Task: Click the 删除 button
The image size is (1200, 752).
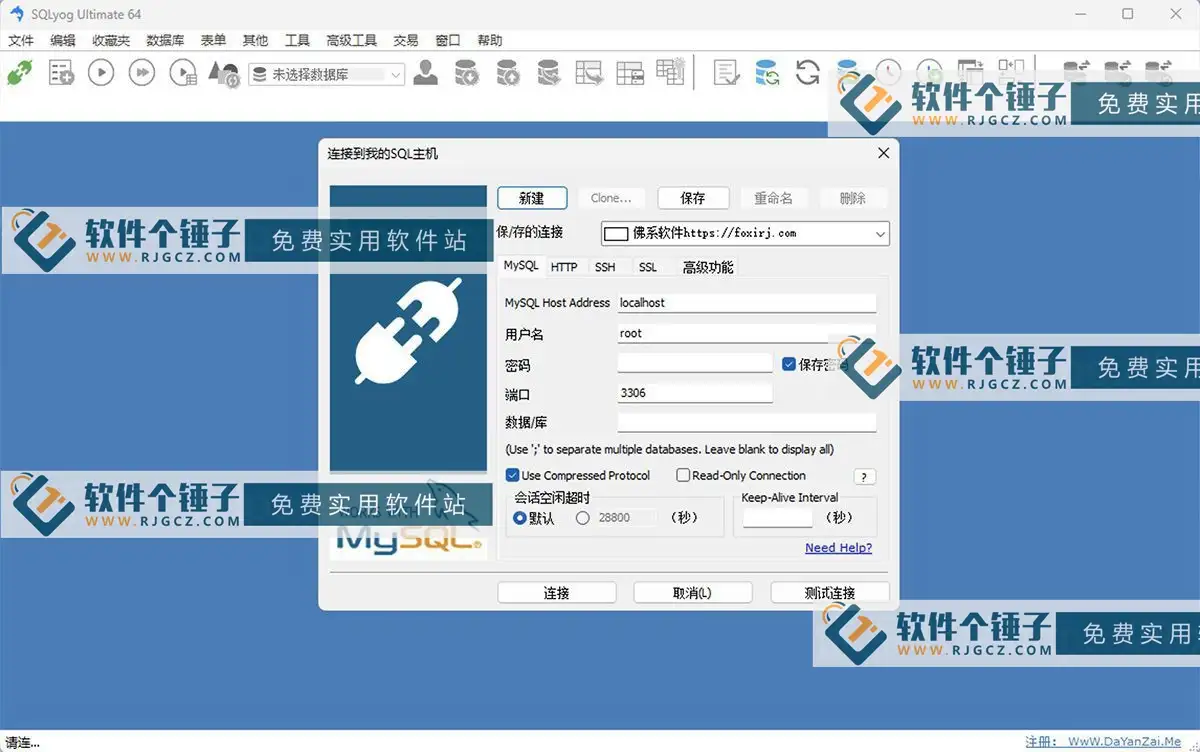Action: click(x=853, y=198)
